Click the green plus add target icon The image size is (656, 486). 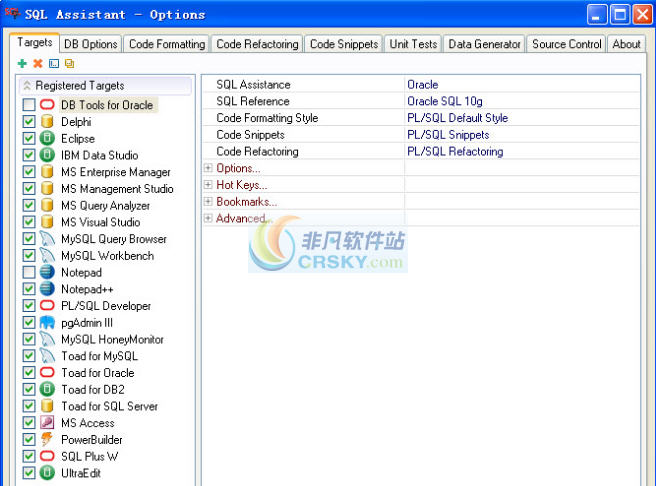click(22, 64)
